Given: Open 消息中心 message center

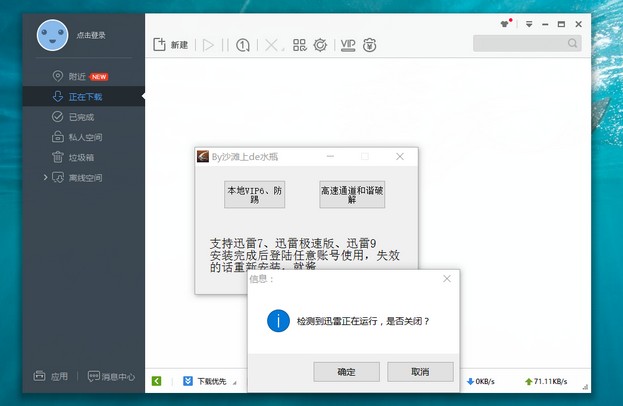Looking at the screenshot, I should pos(111,376).
